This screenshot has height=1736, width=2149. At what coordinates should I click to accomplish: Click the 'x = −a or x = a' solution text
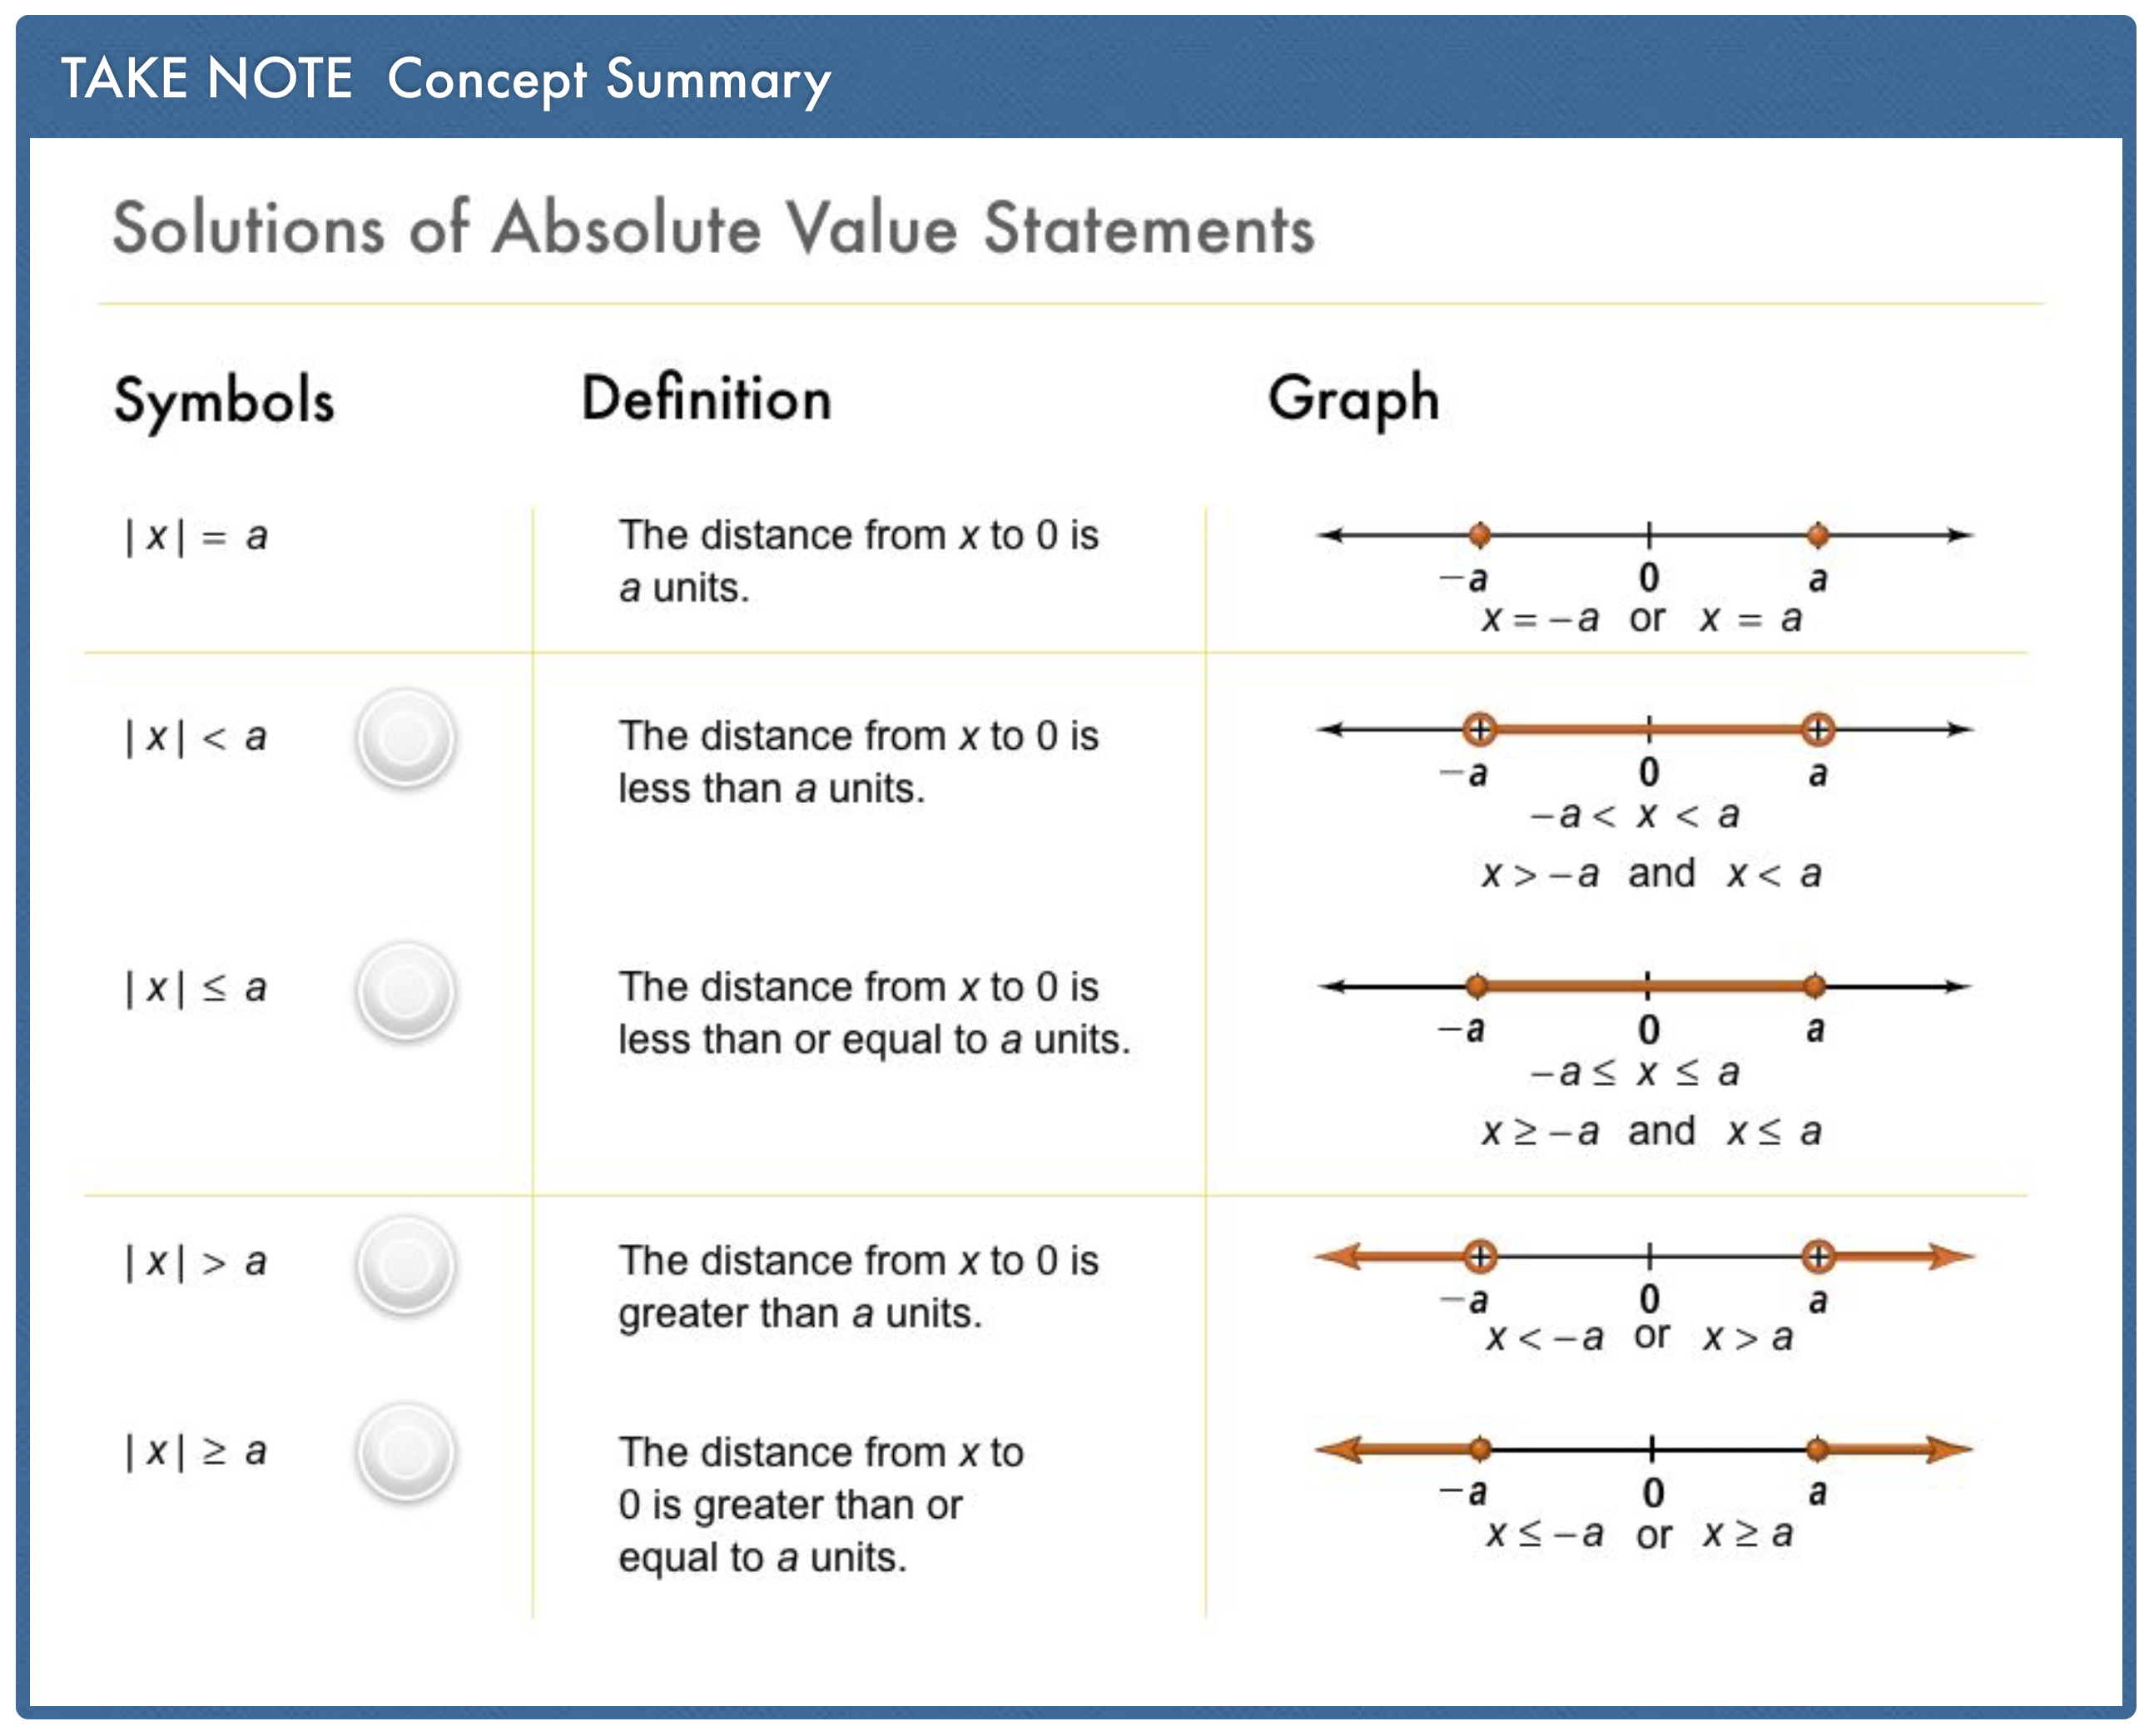click(1640, 619)
